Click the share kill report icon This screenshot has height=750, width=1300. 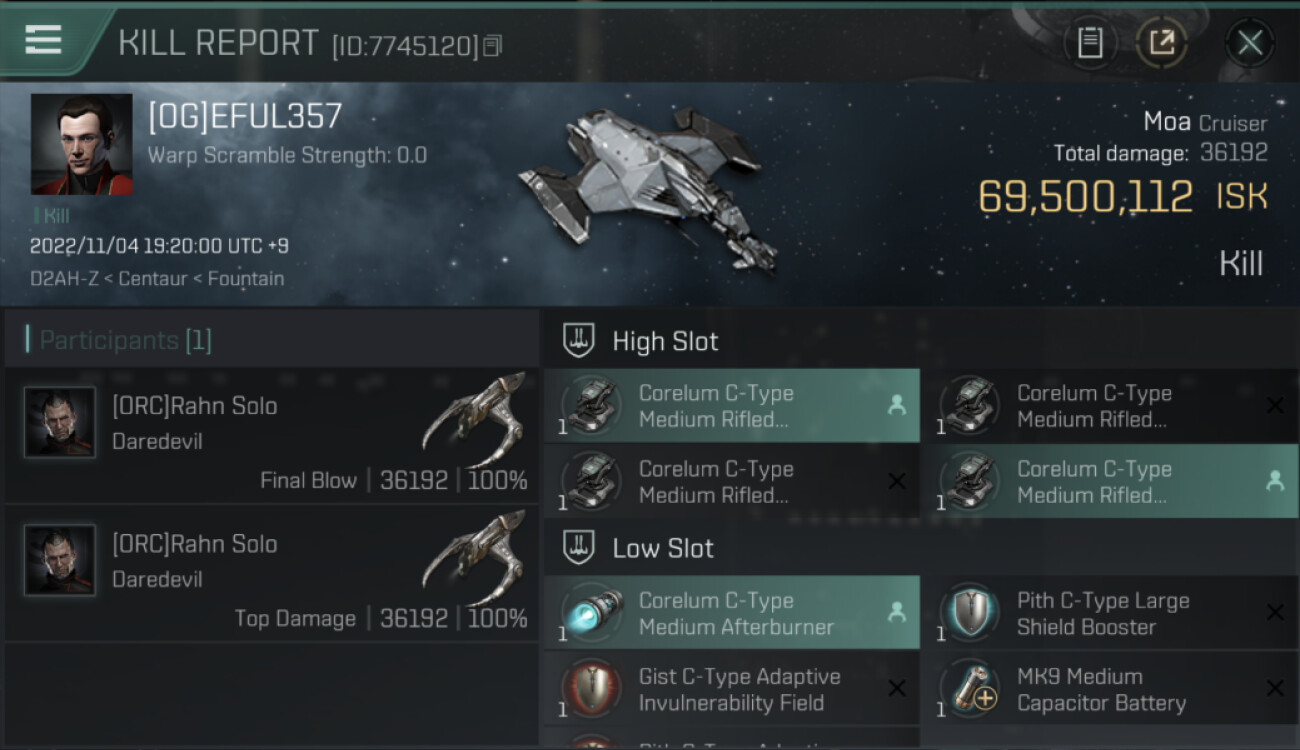1162,43
